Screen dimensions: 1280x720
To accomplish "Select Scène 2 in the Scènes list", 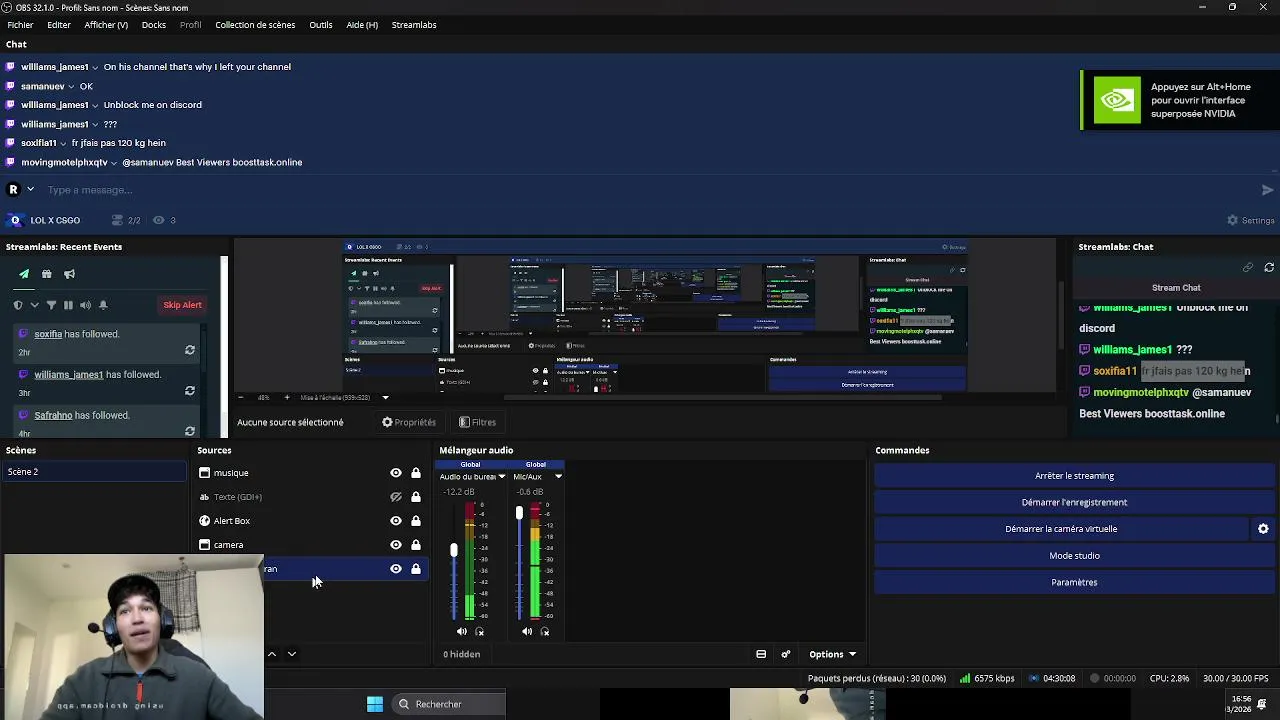I will point(95,472).
